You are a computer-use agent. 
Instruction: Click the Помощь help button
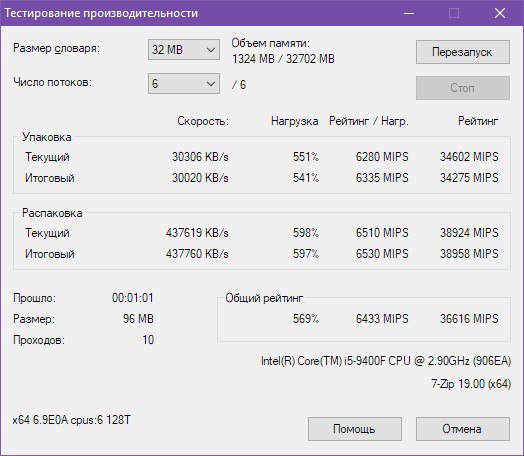(355, 429)
